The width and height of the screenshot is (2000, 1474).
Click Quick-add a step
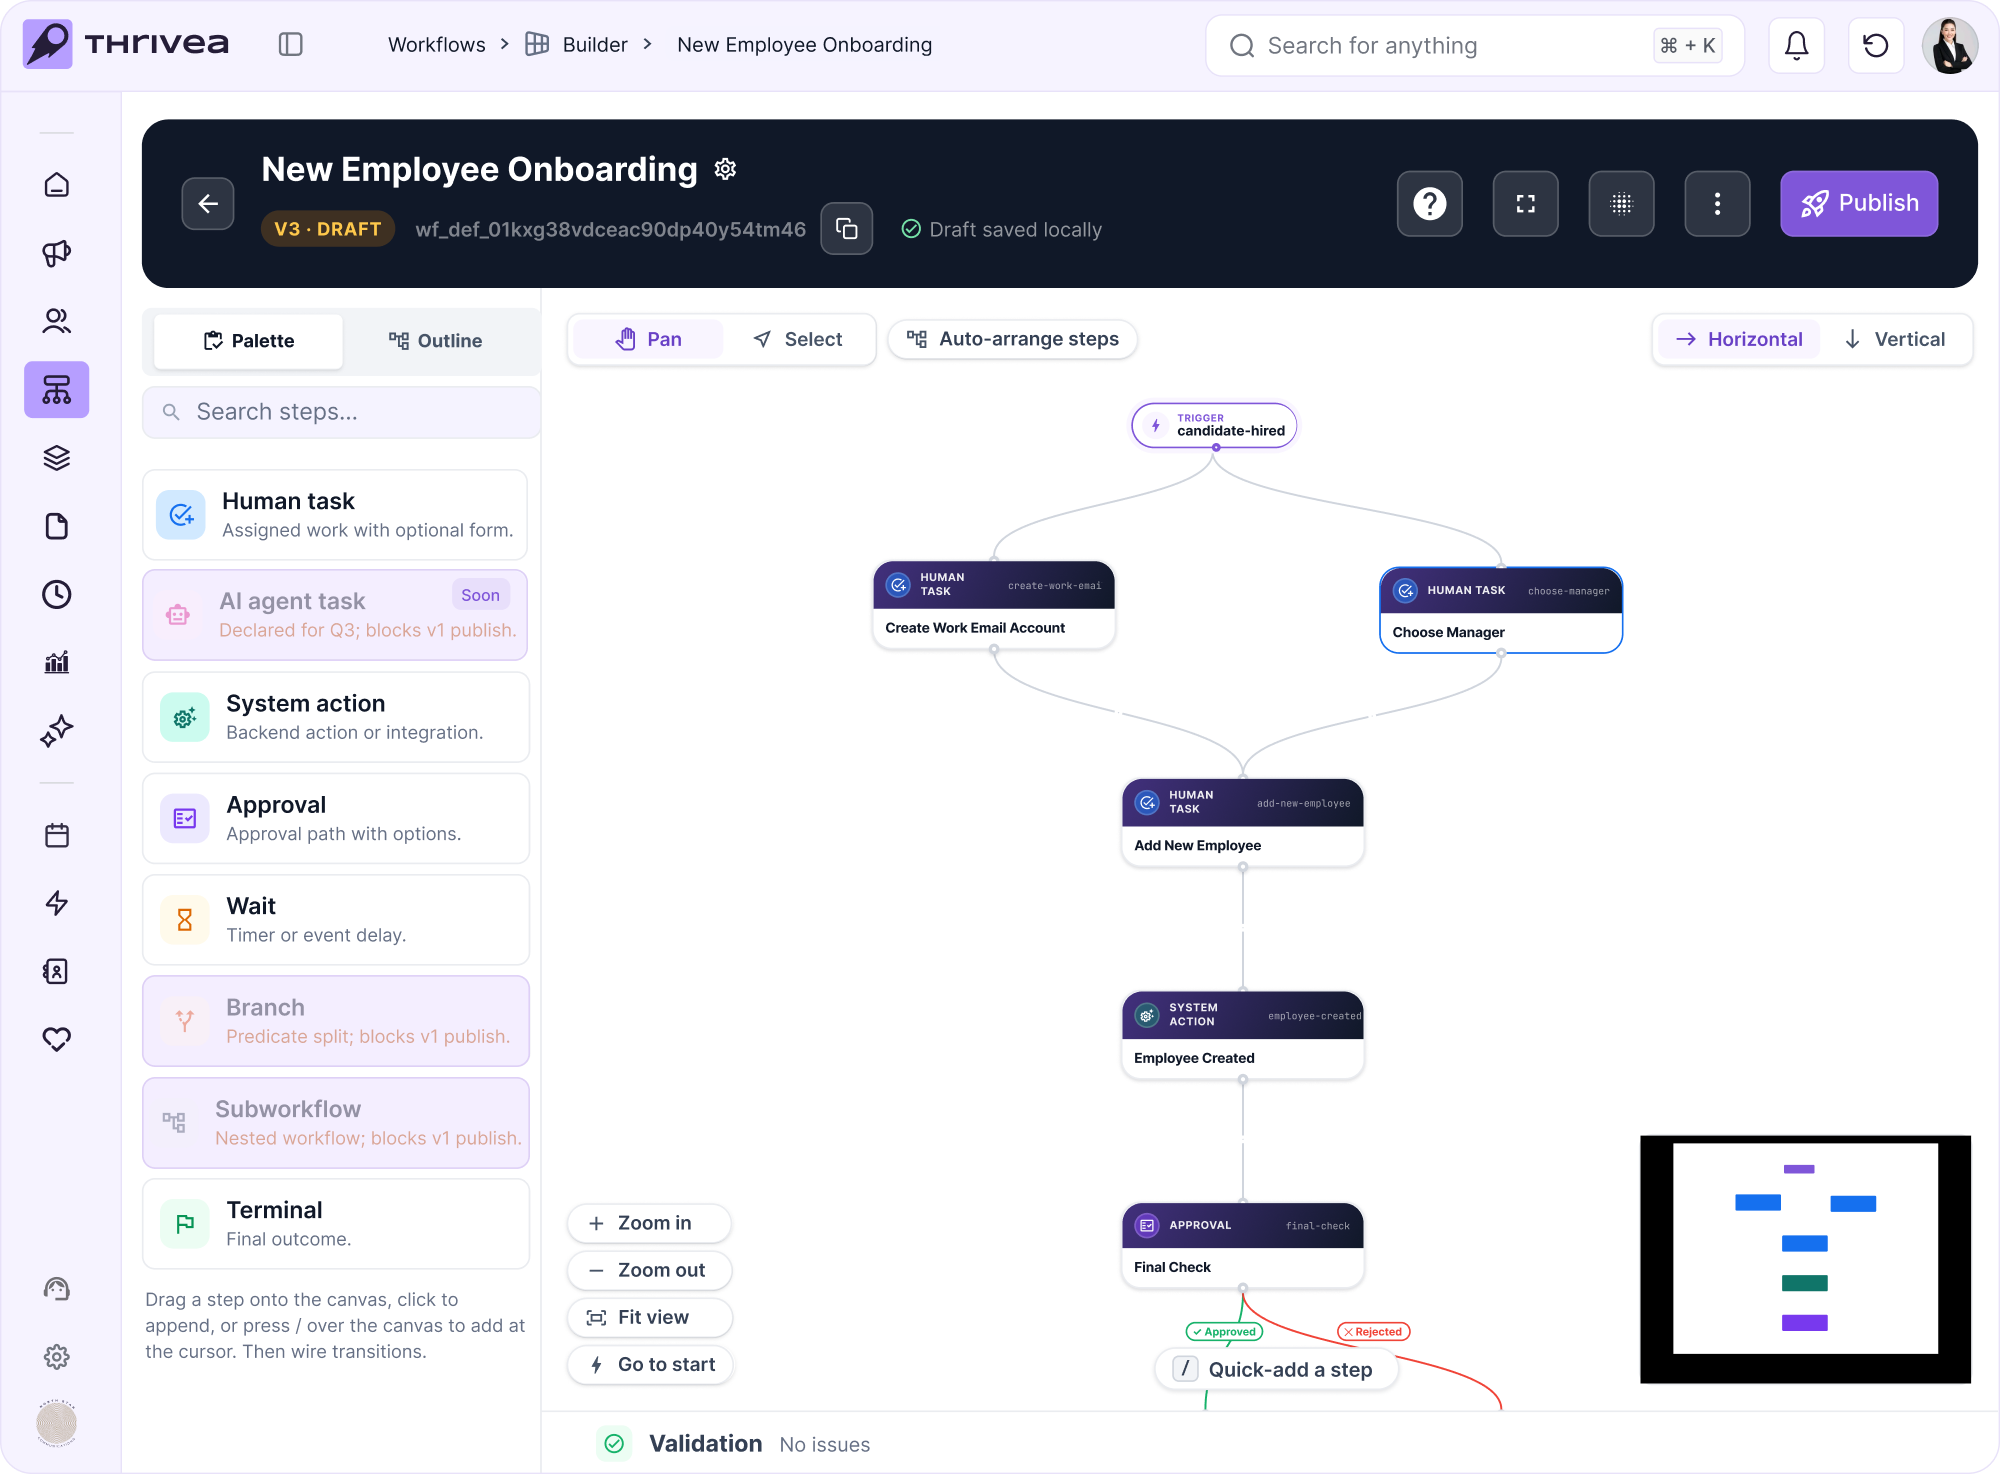pyautogui.click(x=1276, y=1369)
